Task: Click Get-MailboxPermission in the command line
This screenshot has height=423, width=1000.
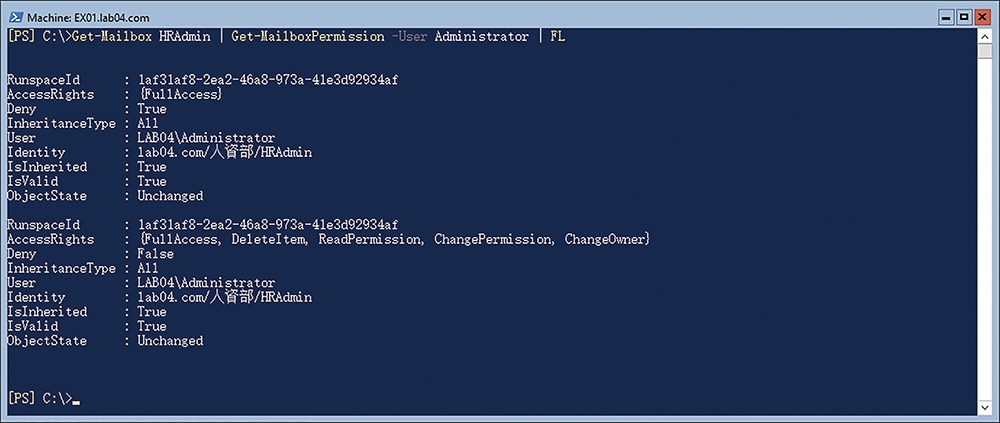Action: pos(308,37)
